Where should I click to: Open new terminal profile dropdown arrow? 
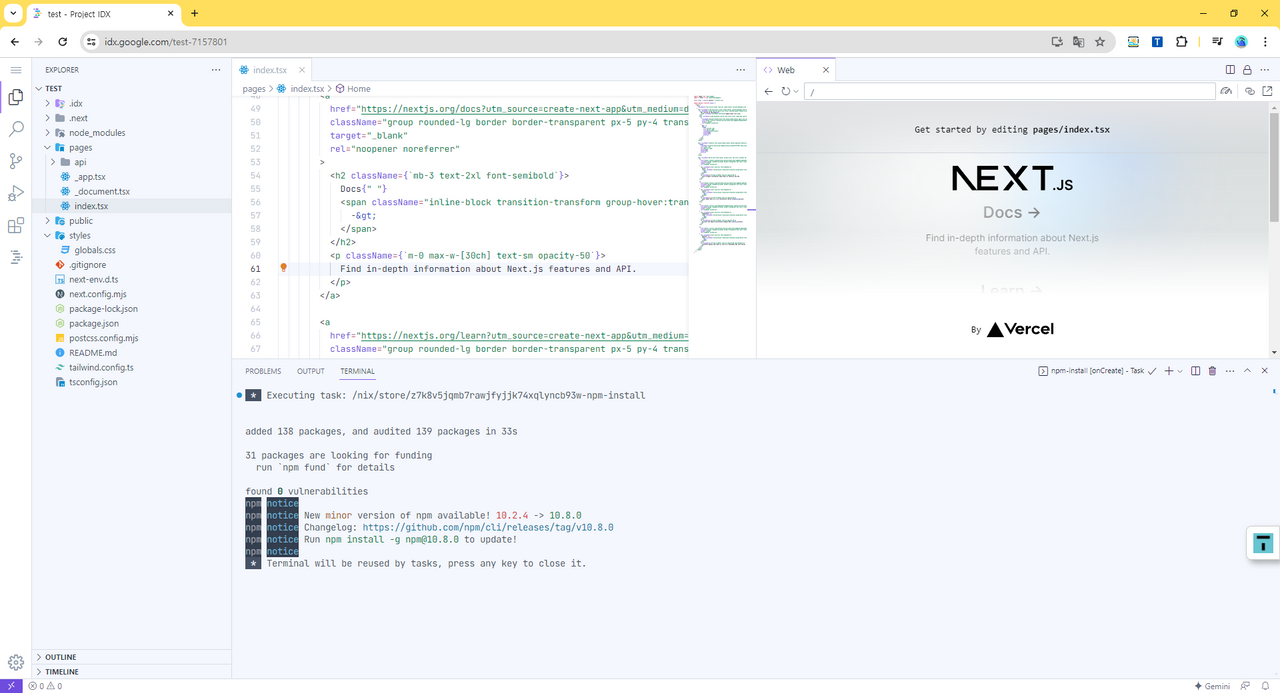click(1180, 371)
